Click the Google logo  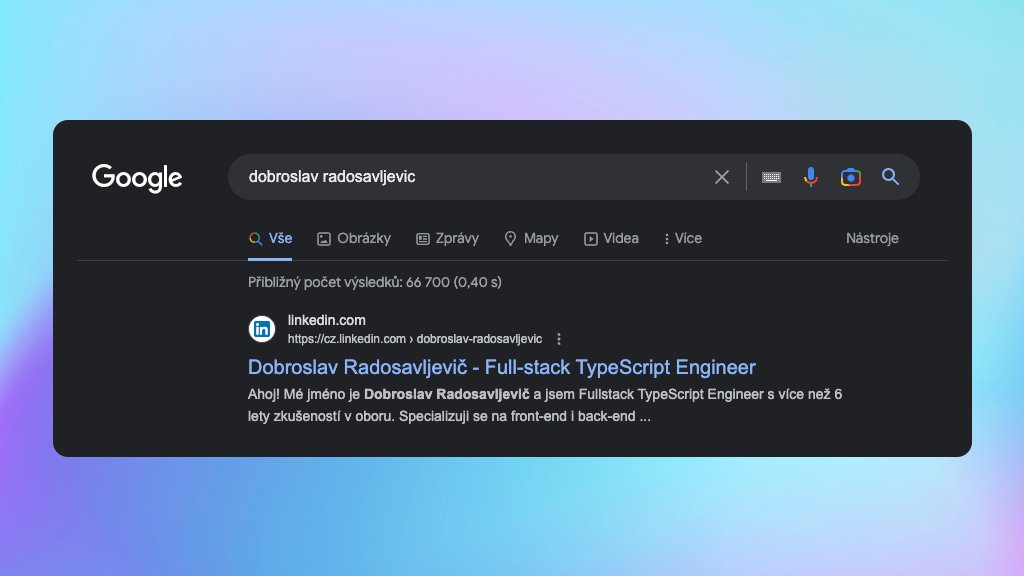tap(137, 178)
